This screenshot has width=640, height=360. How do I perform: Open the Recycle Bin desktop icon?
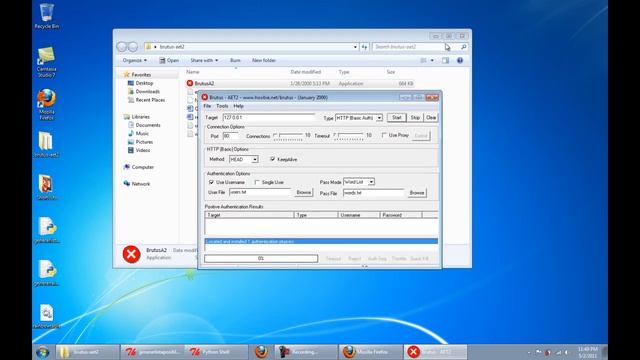47,16
